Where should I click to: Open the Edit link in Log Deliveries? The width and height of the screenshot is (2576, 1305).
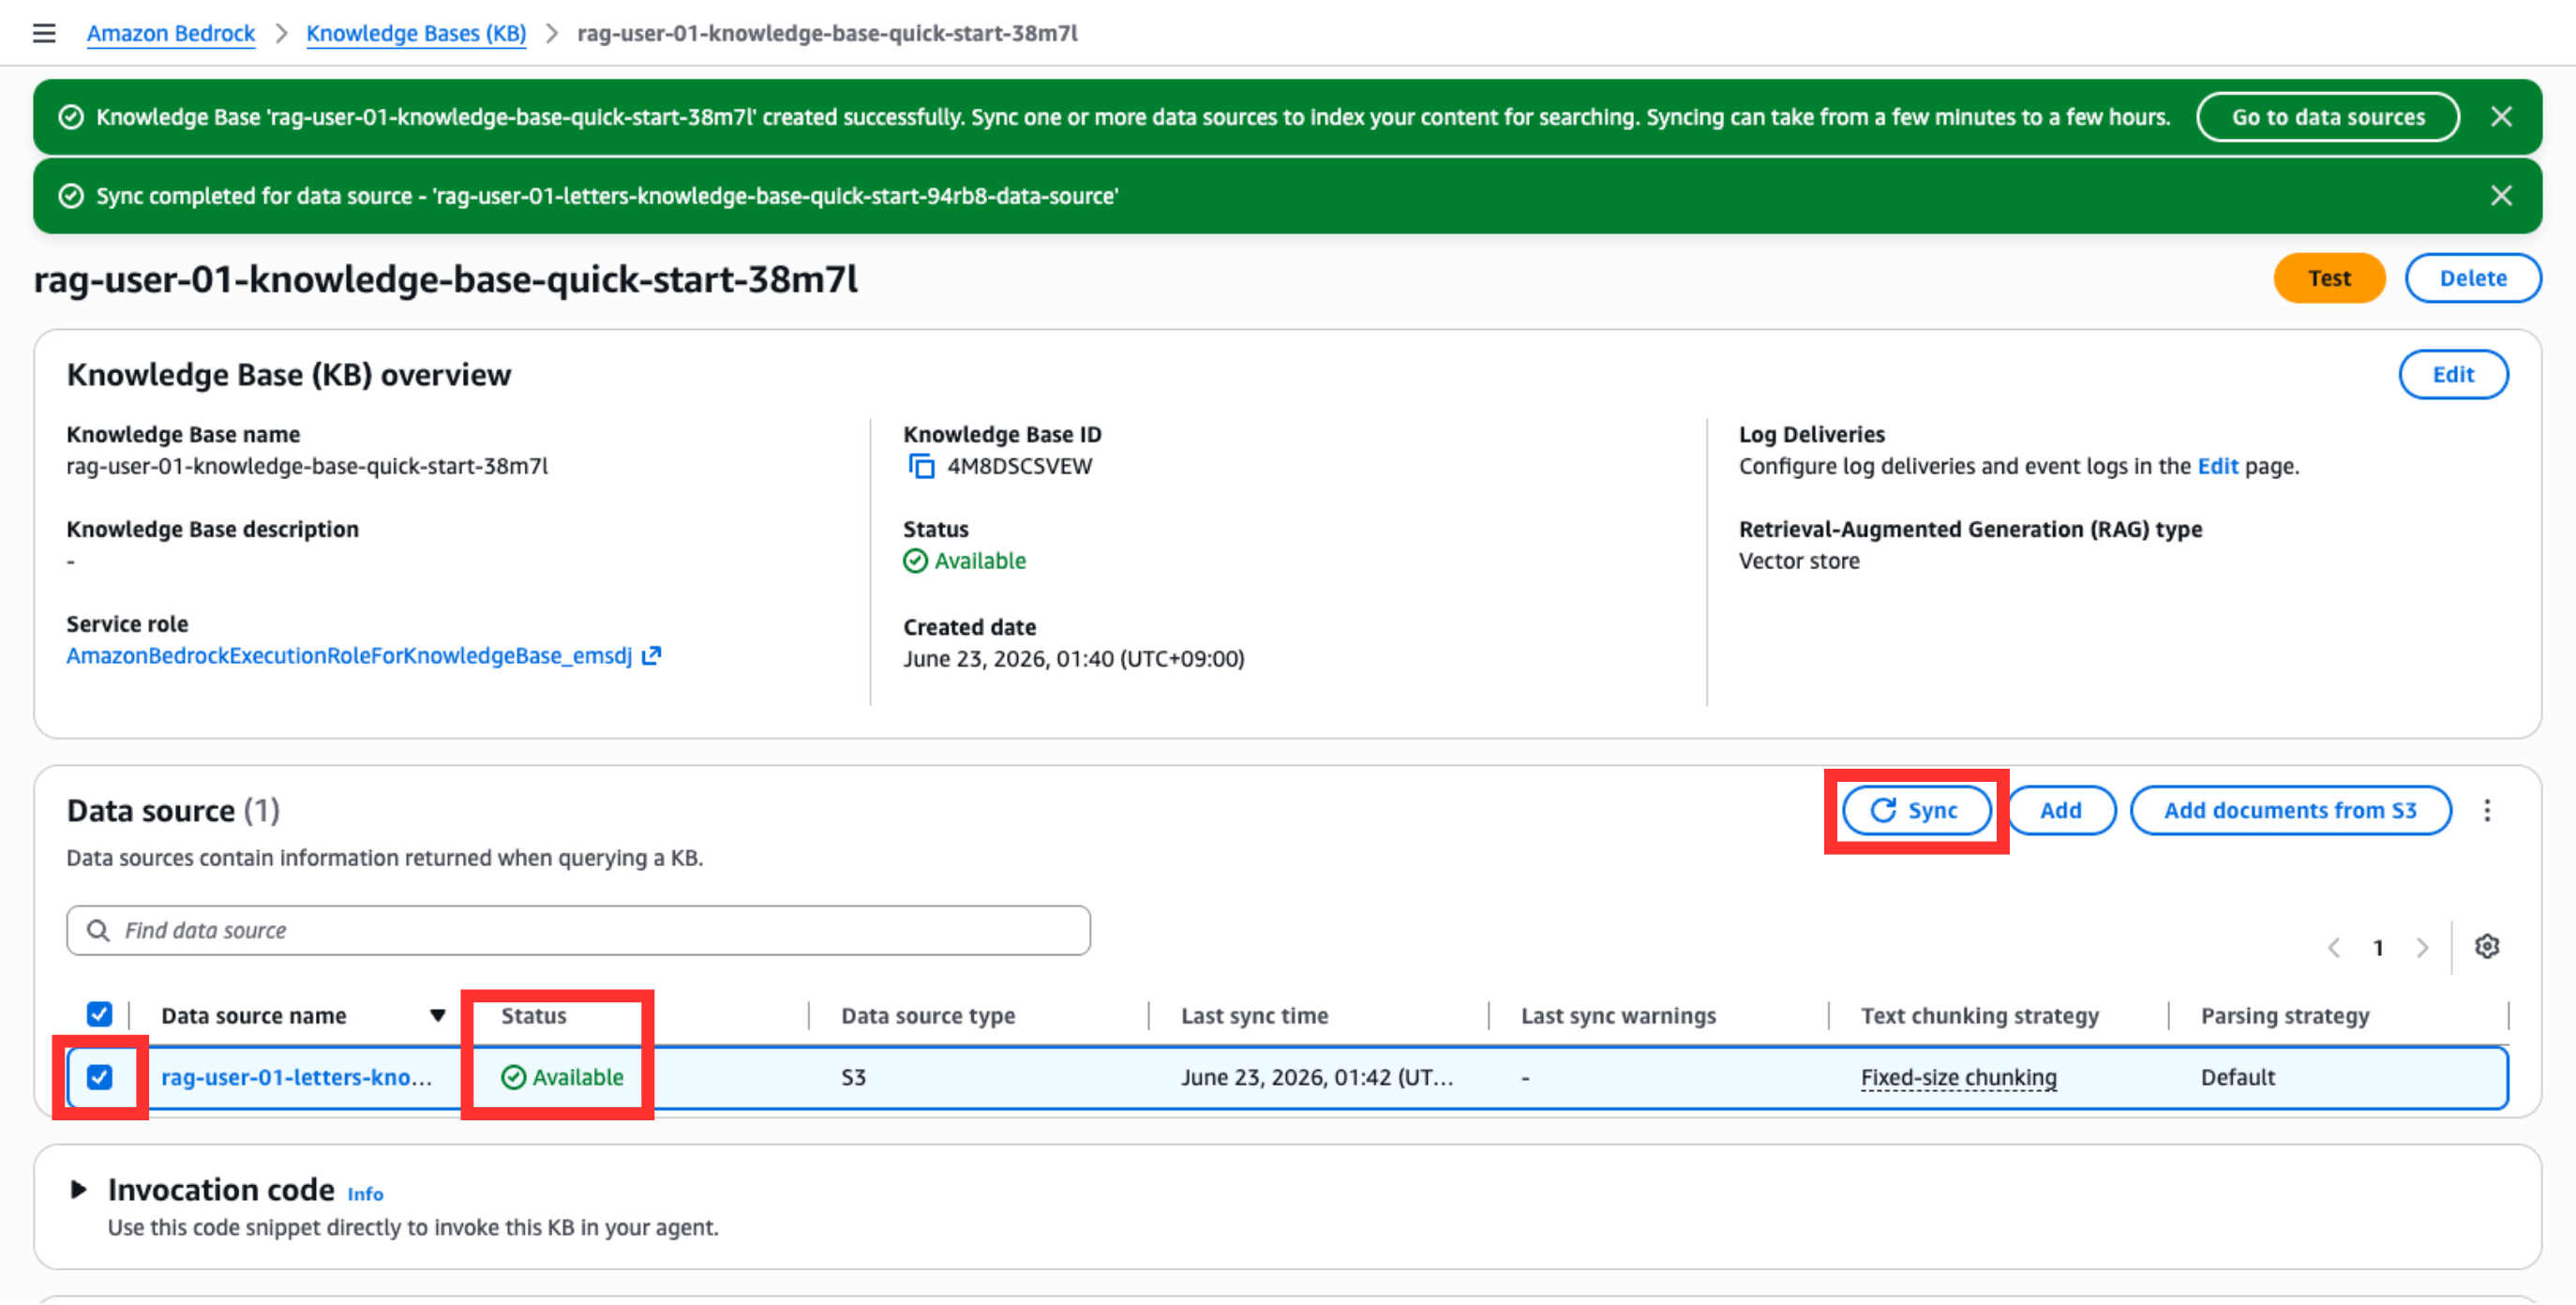coord(2217,466)
